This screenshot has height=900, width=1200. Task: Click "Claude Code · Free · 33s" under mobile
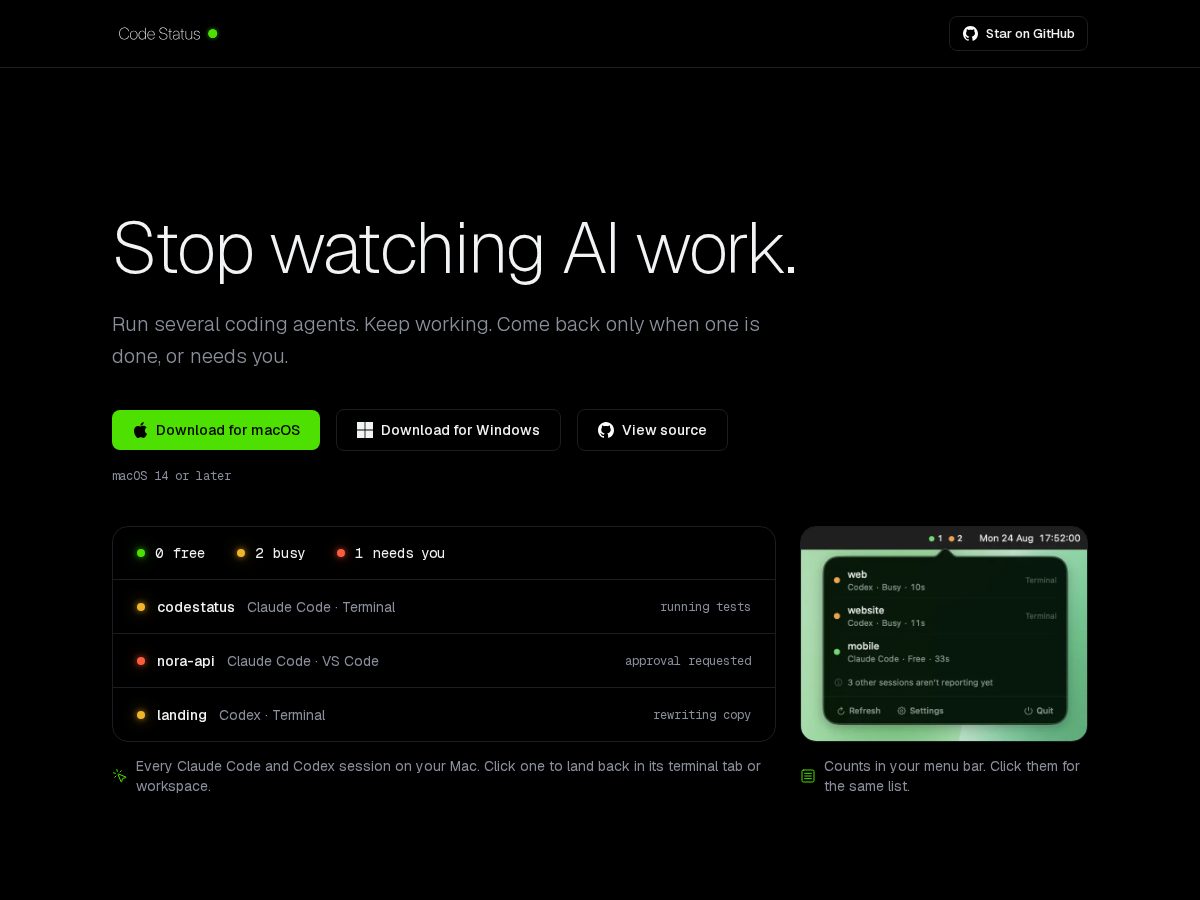point(898,659)
